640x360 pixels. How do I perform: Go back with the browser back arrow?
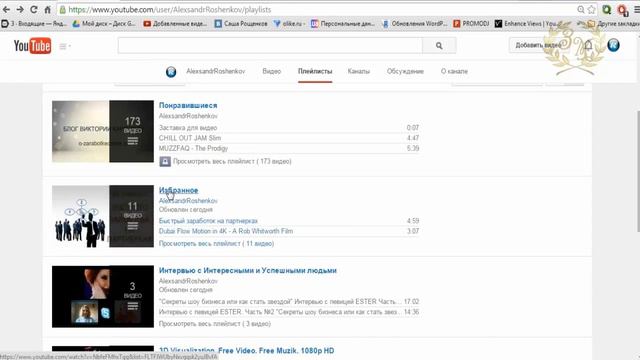[x=6, y=9]
